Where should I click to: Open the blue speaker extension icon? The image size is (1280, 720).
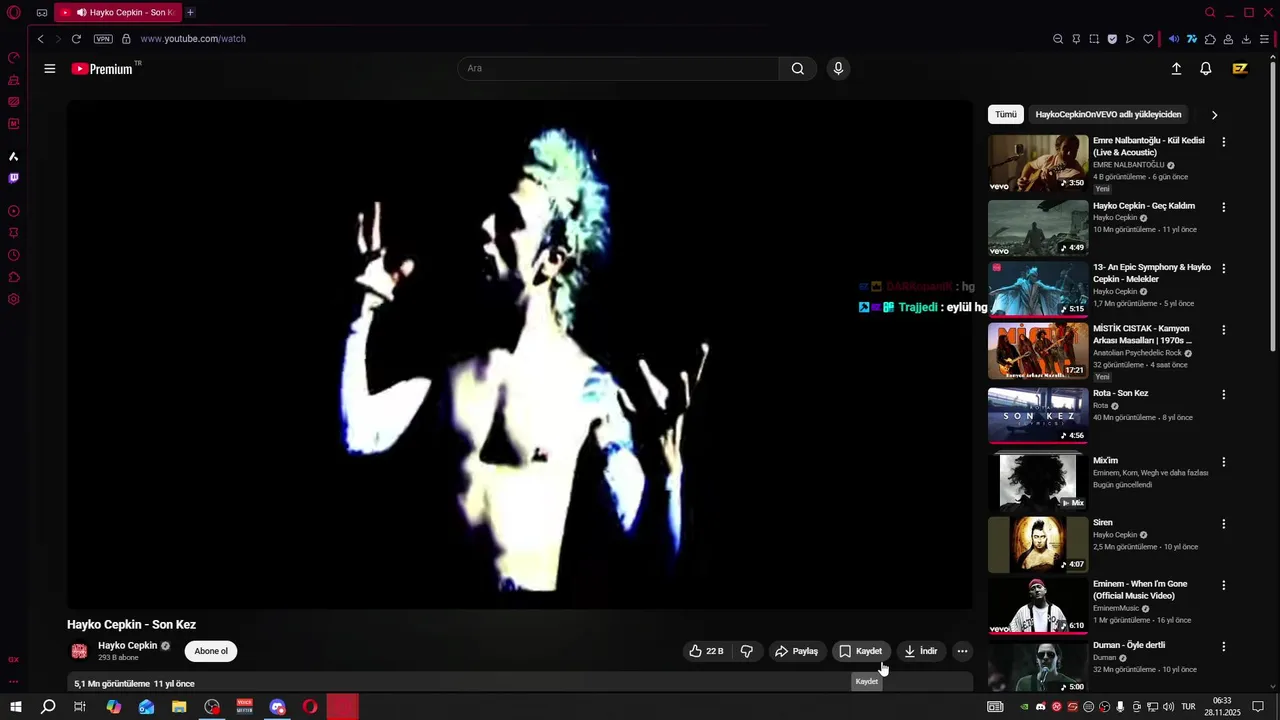point(1174,39)
